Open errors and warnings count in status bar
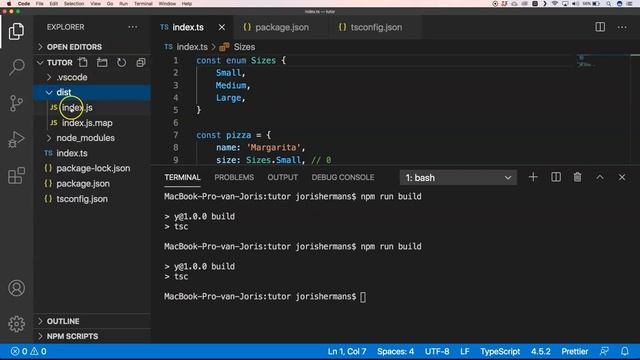 [x=29, y=351]
